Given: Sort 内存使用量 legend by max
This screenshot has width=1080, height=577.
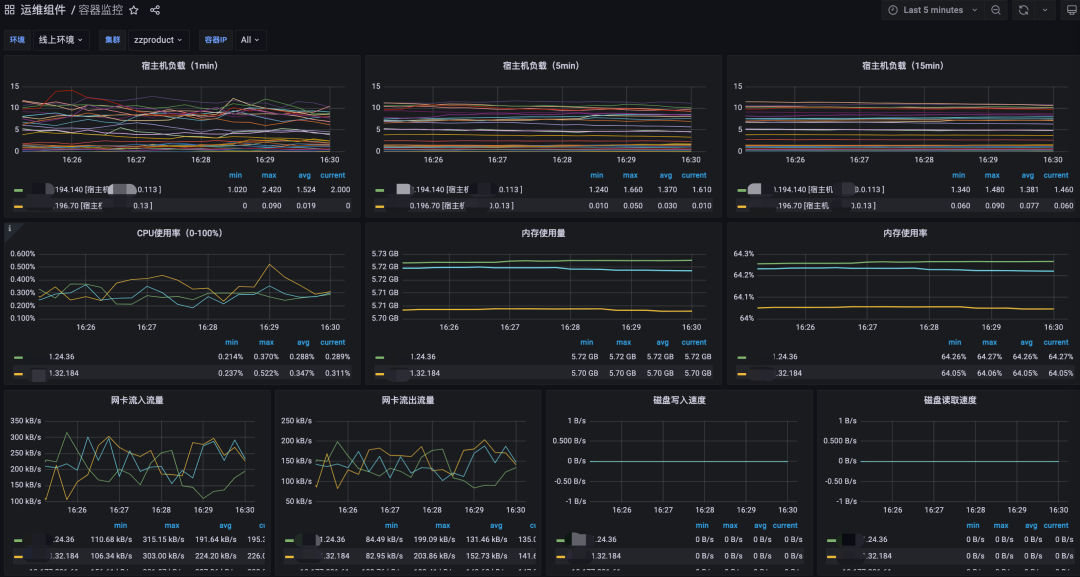Looking at the screenshot, I should tap(623, 342).
